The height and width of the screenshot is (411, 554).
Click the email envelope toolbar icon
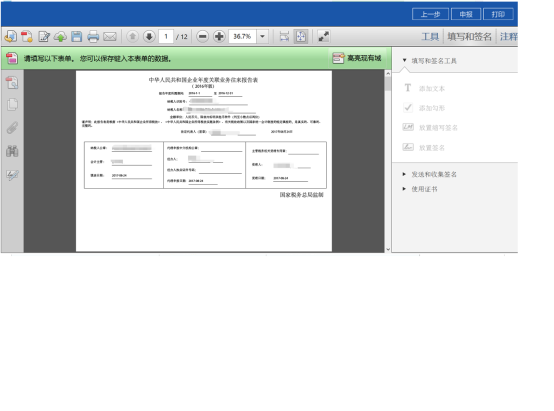tap(110, 36)
